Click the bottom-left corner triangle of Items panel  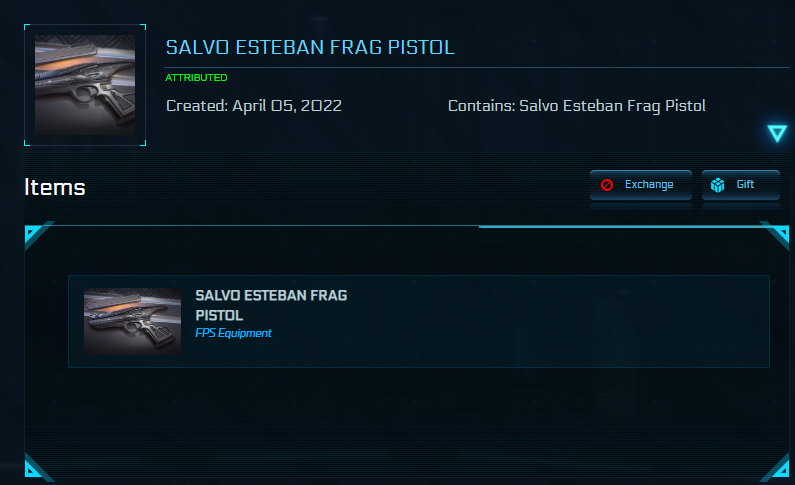pyautogui.click(x=33, y=468)
